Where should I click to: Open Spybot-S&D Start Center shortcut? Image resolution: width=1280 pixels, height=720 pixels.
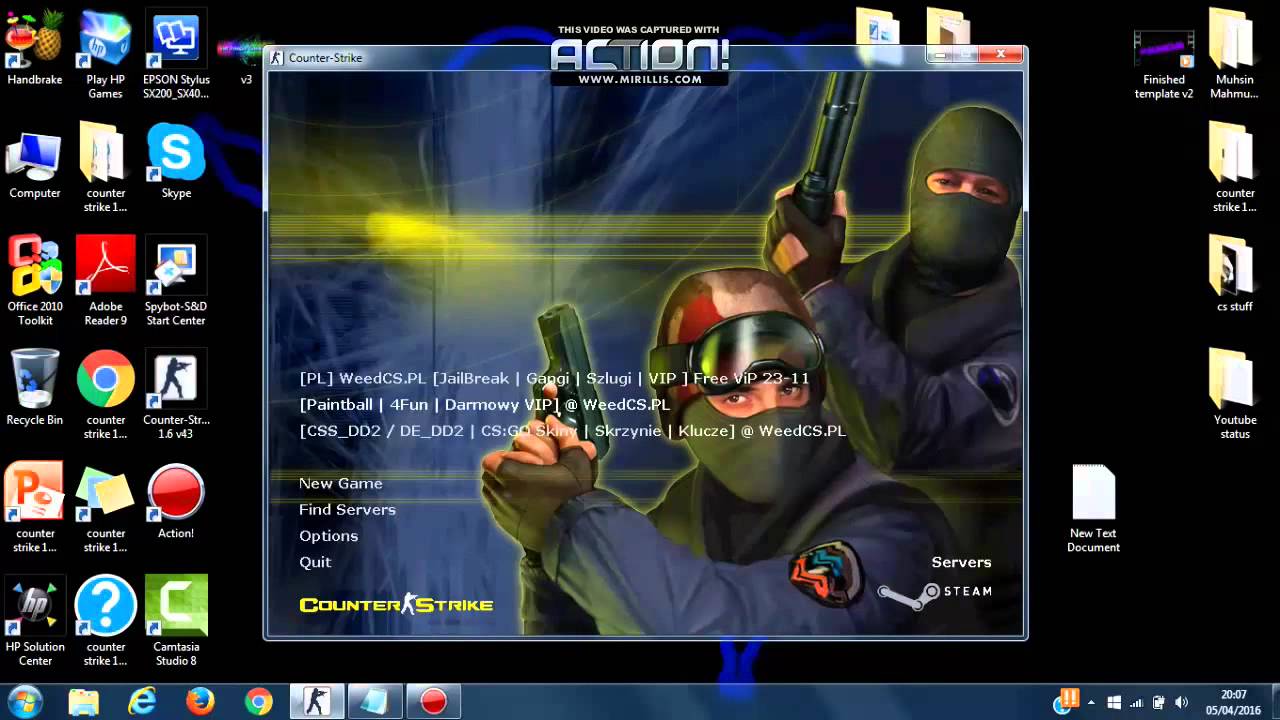coord(176,281)
